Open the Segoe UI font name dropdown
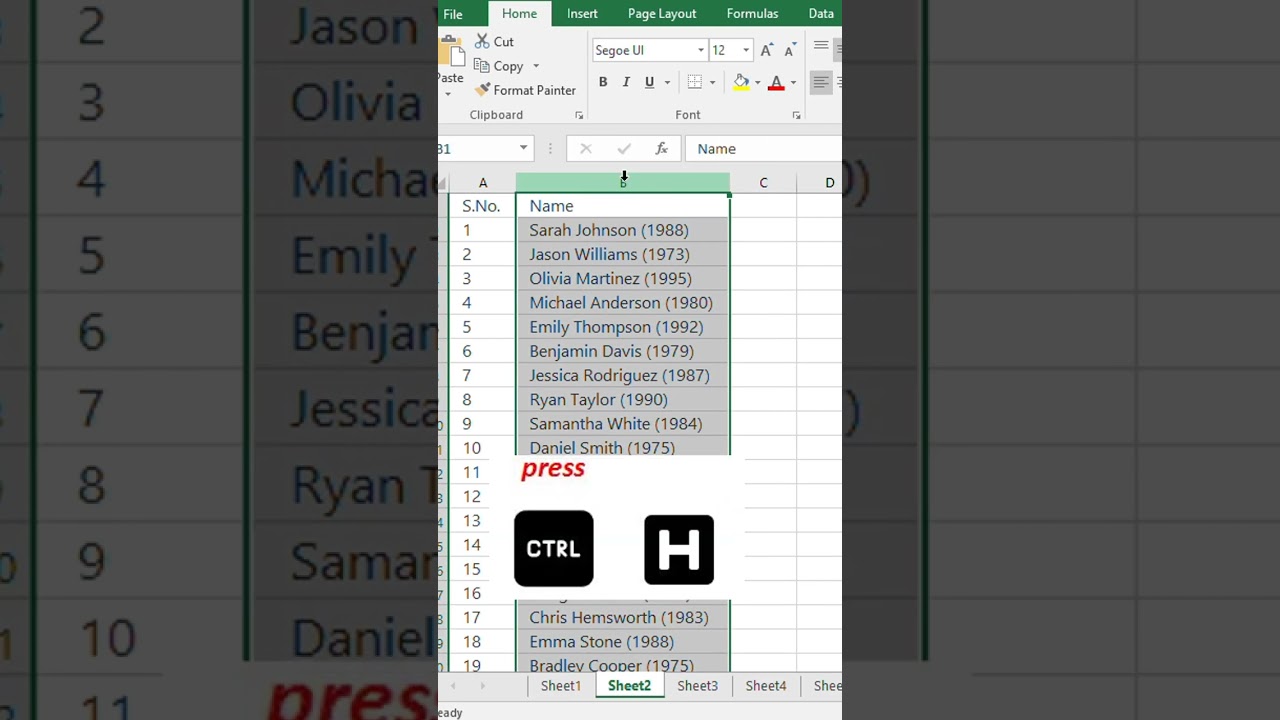1280x720 pixels. [700, 50]
